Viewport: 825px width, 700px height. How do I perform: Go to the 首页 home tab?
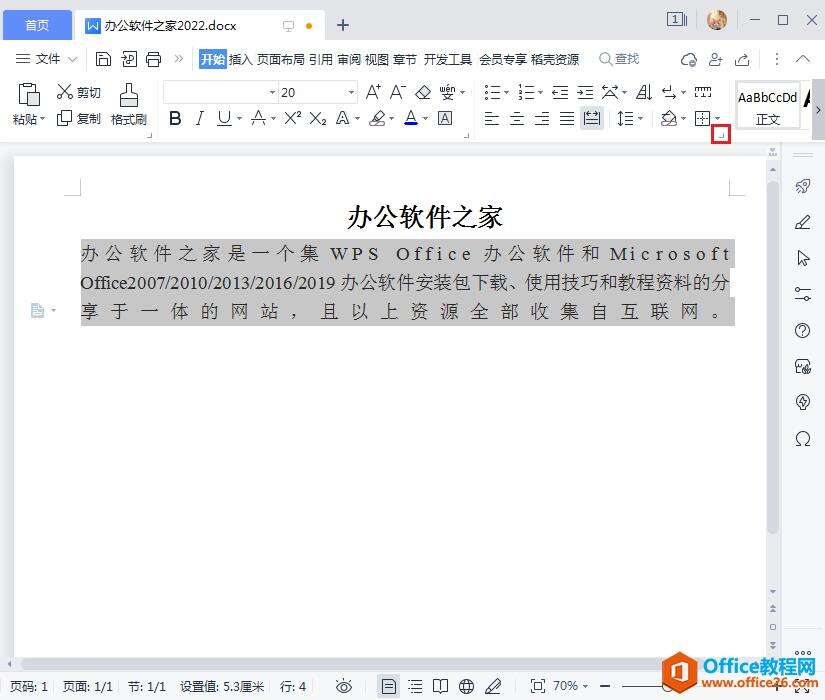37,25
